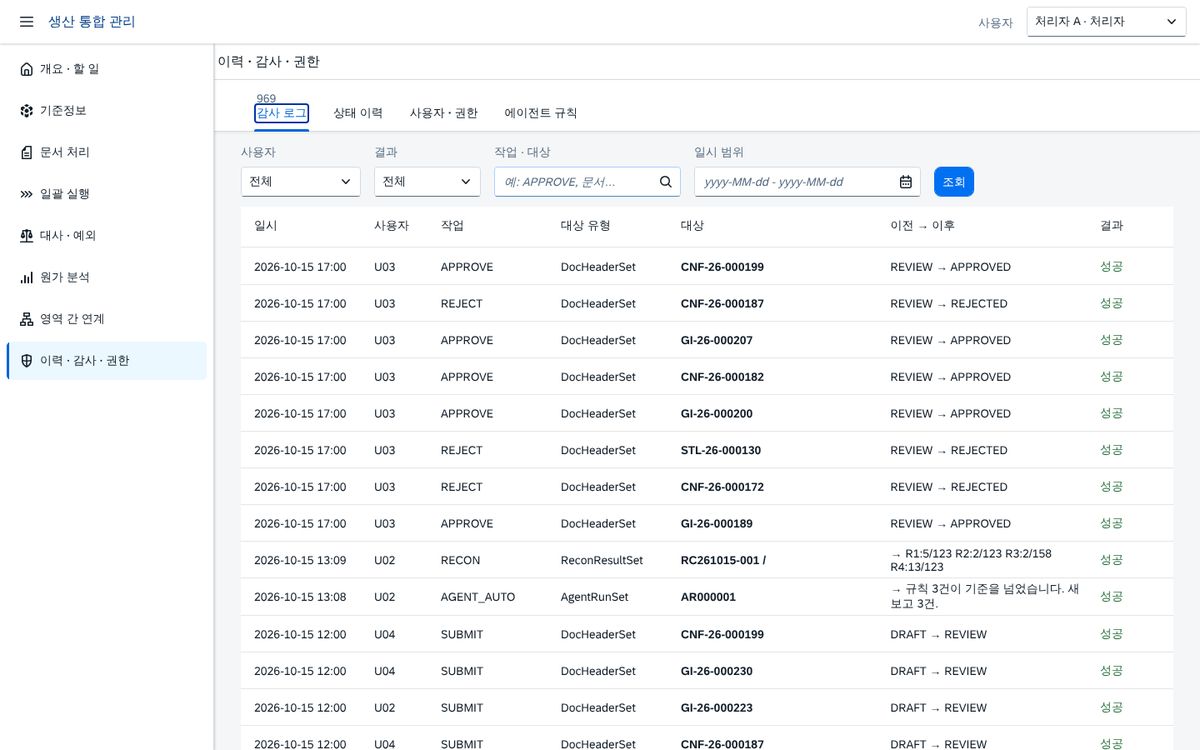Click the 조회 search button

point(954,182)
